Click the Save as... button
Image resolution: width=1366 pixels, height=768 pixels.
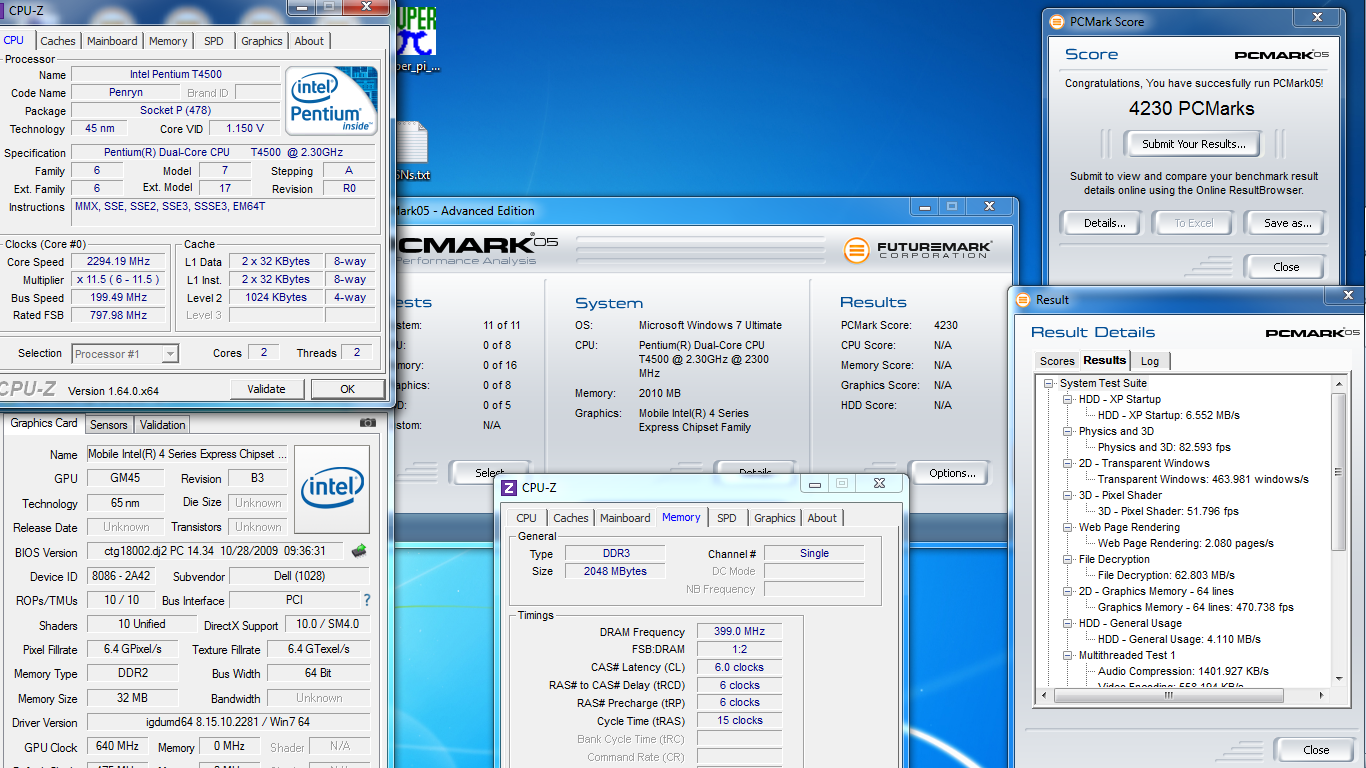click(x=1287, y=223)
